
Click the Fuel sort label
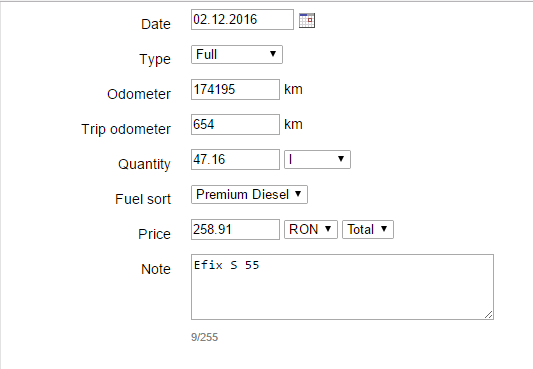[143, 199]
